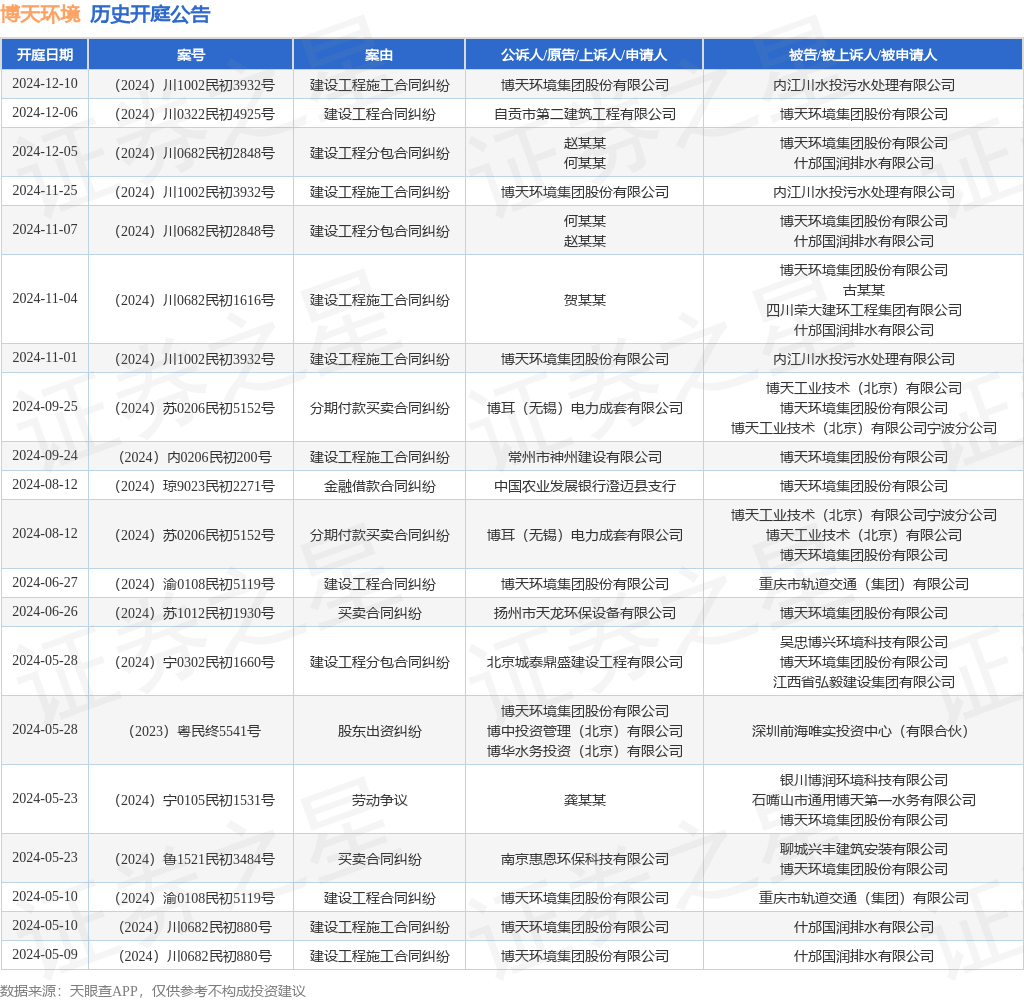1024x1000 pixels.
Task: Click plaintiff 南京惠恩环保科技有限公司
Action: pyautogui.click(x=584, y=859)
